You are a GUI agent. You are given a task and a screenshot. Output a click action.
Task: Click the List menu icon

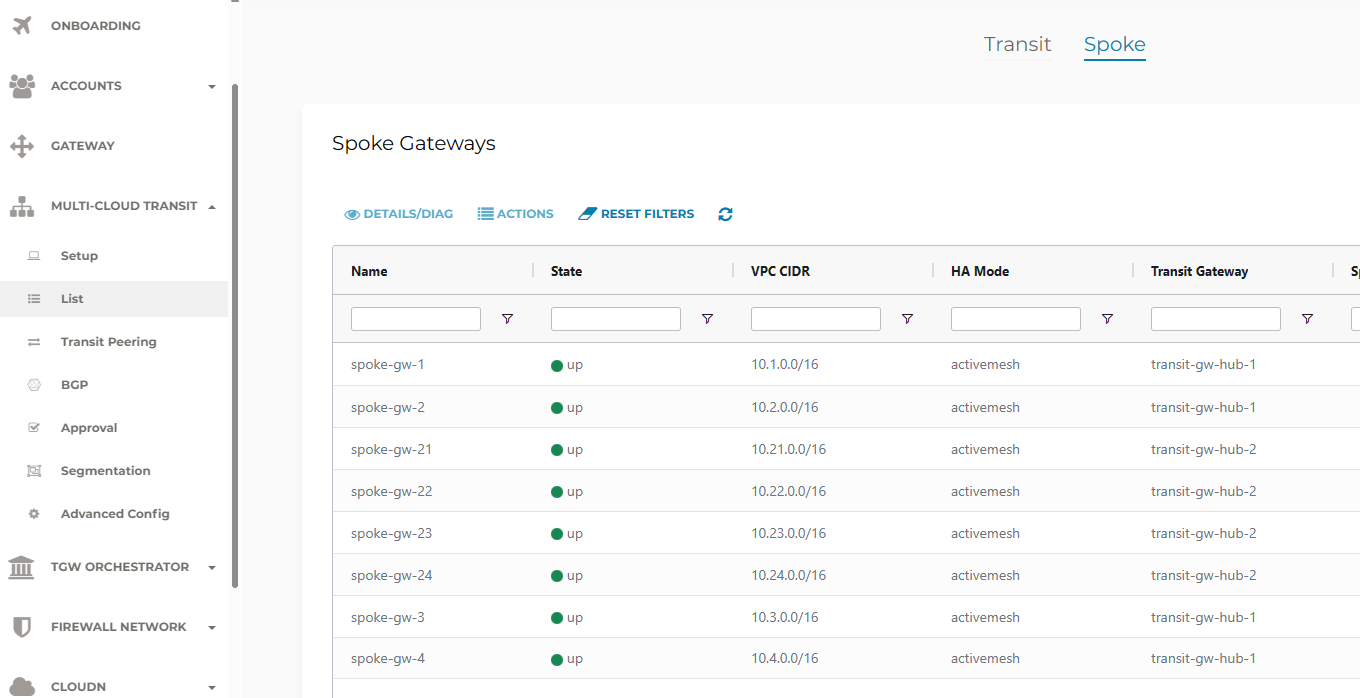tap(34, 299)
